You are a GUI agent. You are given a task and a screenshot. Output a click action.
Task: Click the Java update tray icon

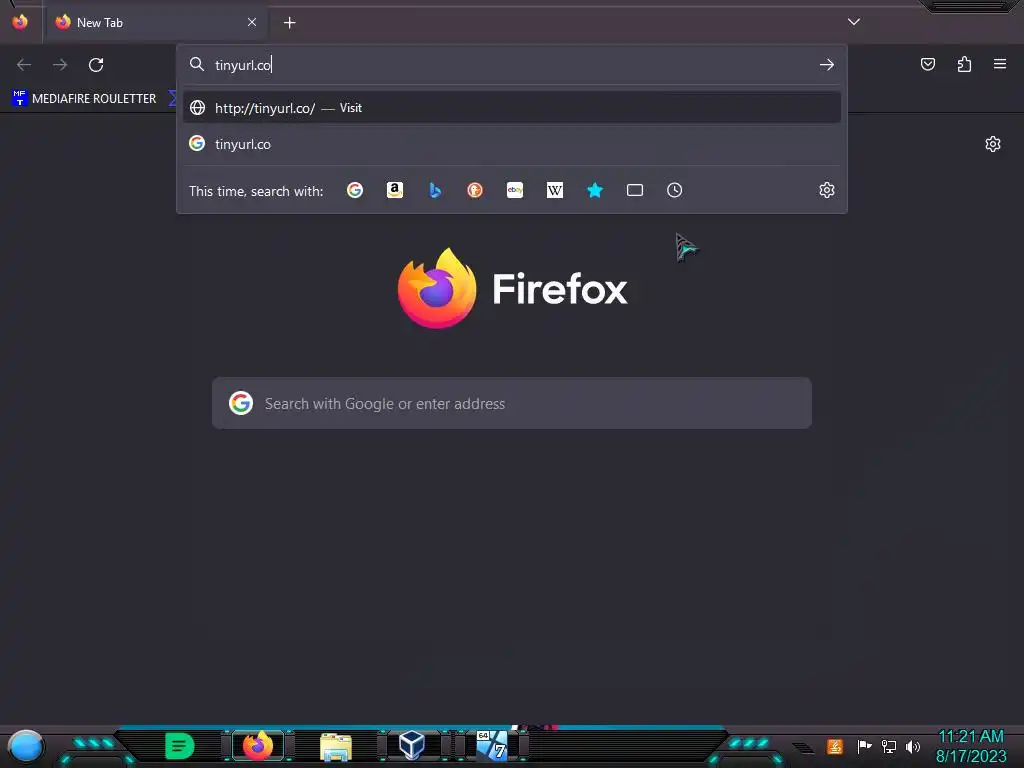tap(835, 746)
